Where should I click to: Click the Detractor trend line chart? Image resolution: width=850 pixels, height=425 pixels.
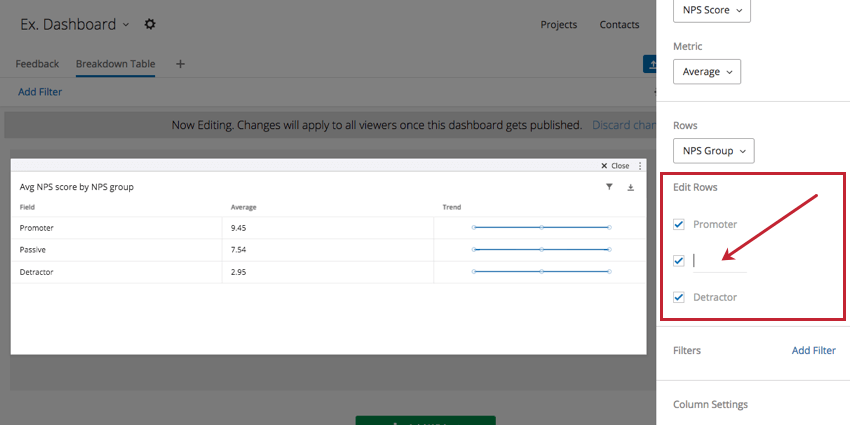pos(542,271)
